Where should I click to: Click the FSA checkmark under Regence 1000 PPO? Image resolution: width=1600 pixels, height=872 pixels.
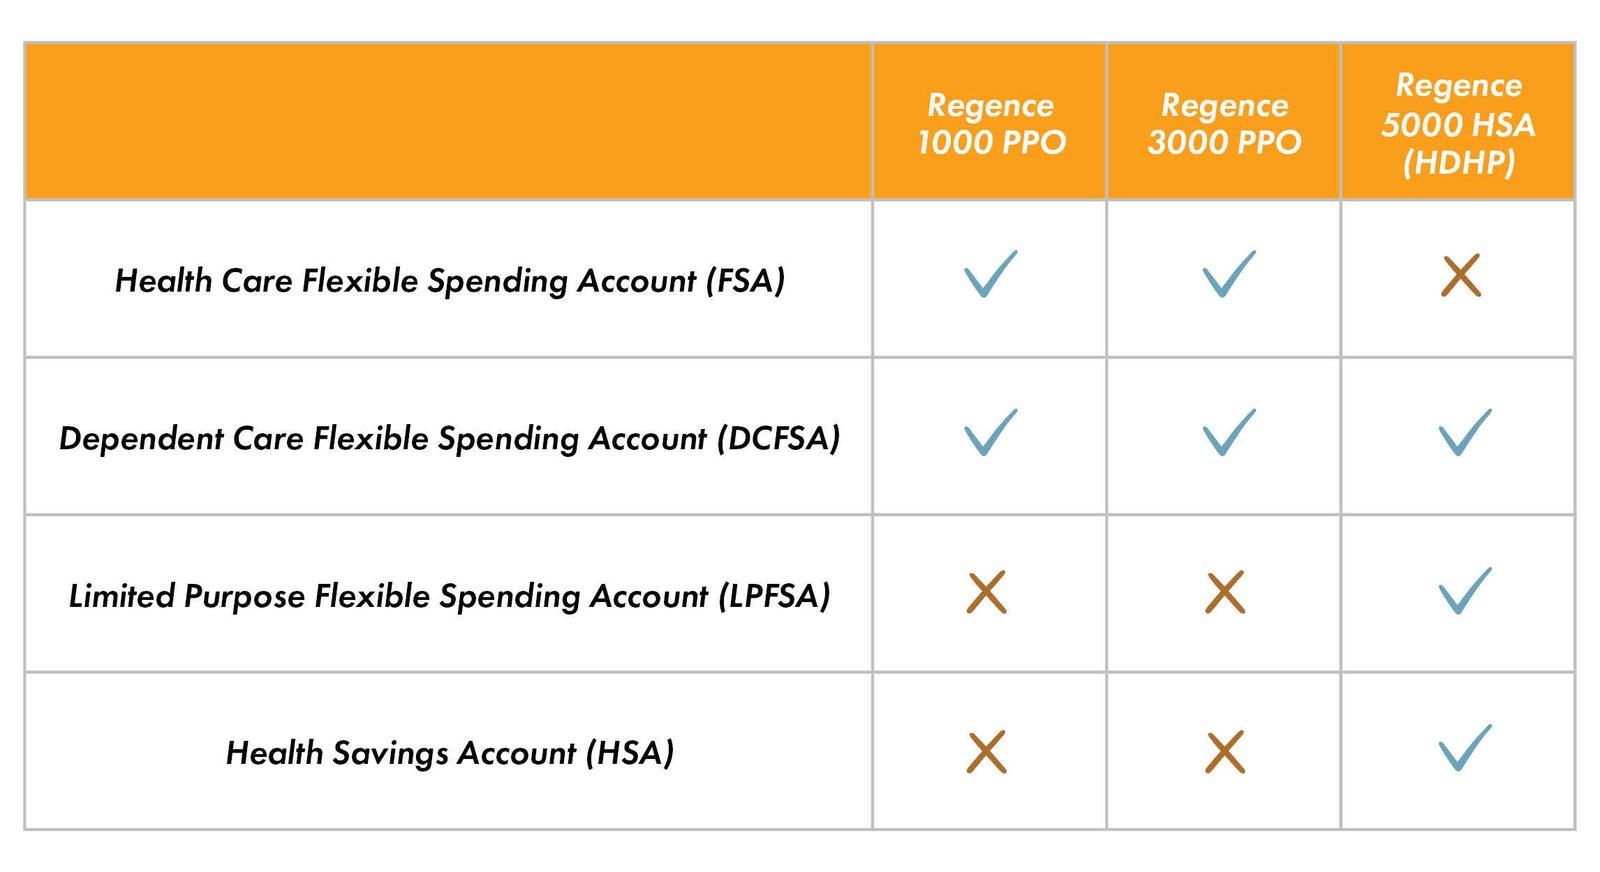tap(990, 273)
